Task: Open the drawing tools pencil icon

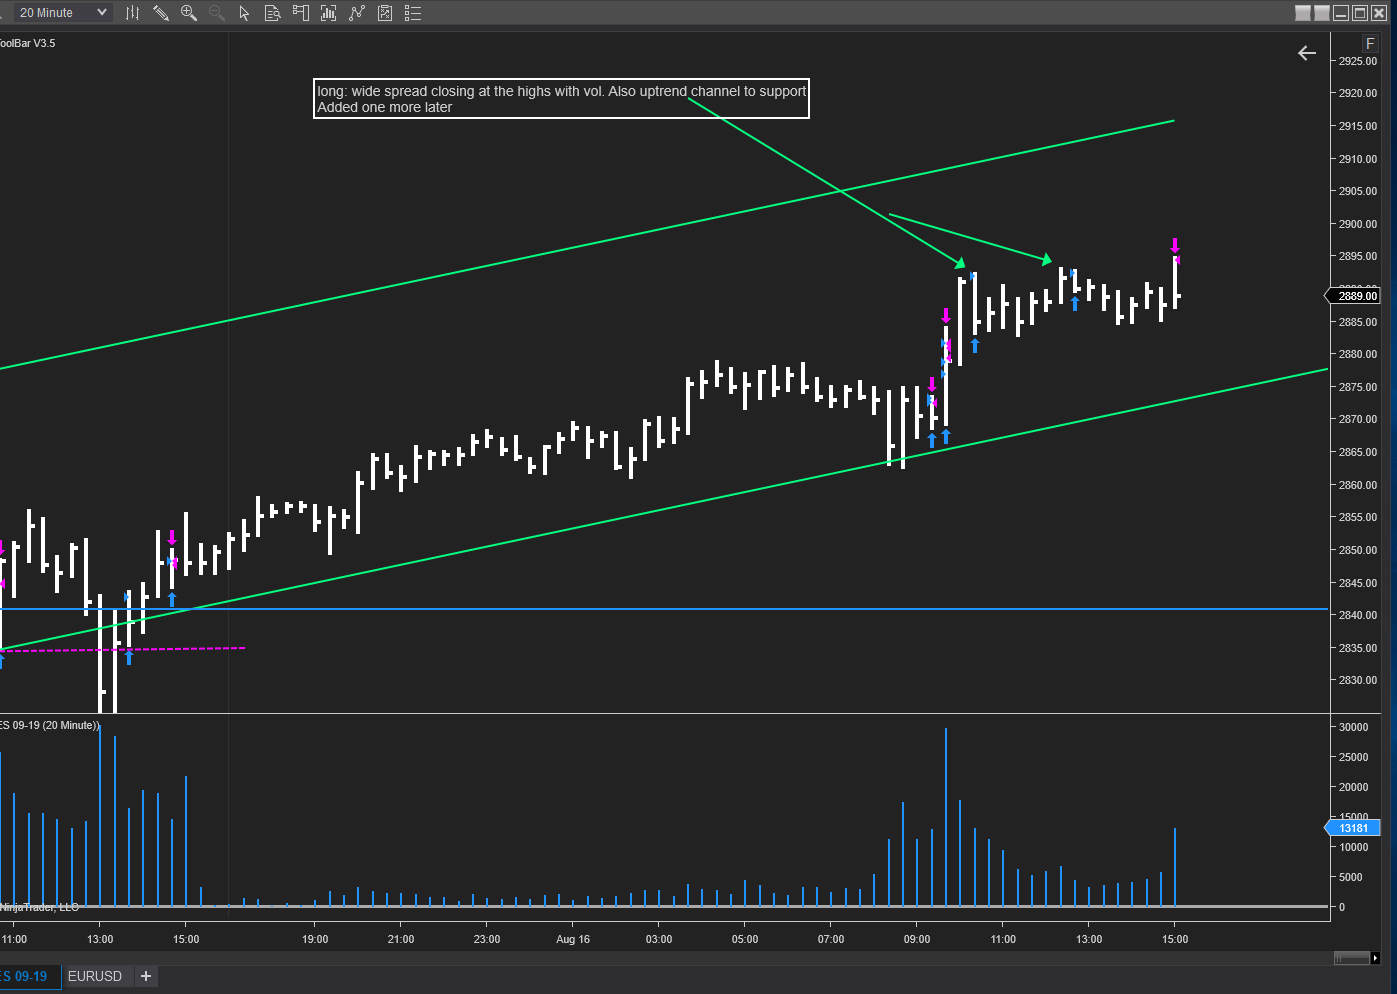Action: click(160, 13)
